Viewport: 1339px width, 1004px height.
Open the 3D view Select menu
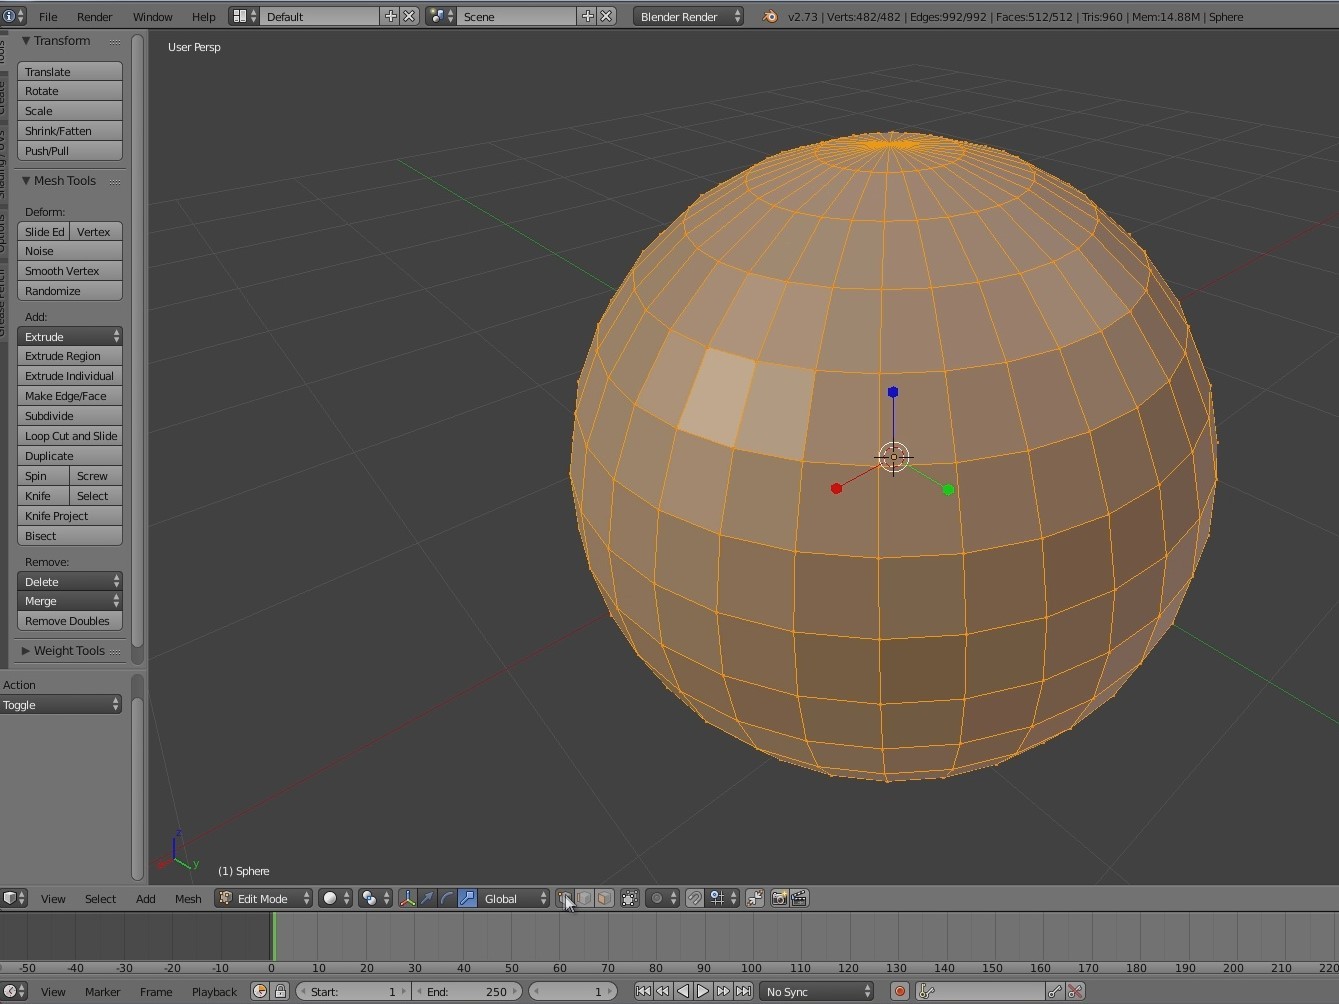[x=100, y=898]
